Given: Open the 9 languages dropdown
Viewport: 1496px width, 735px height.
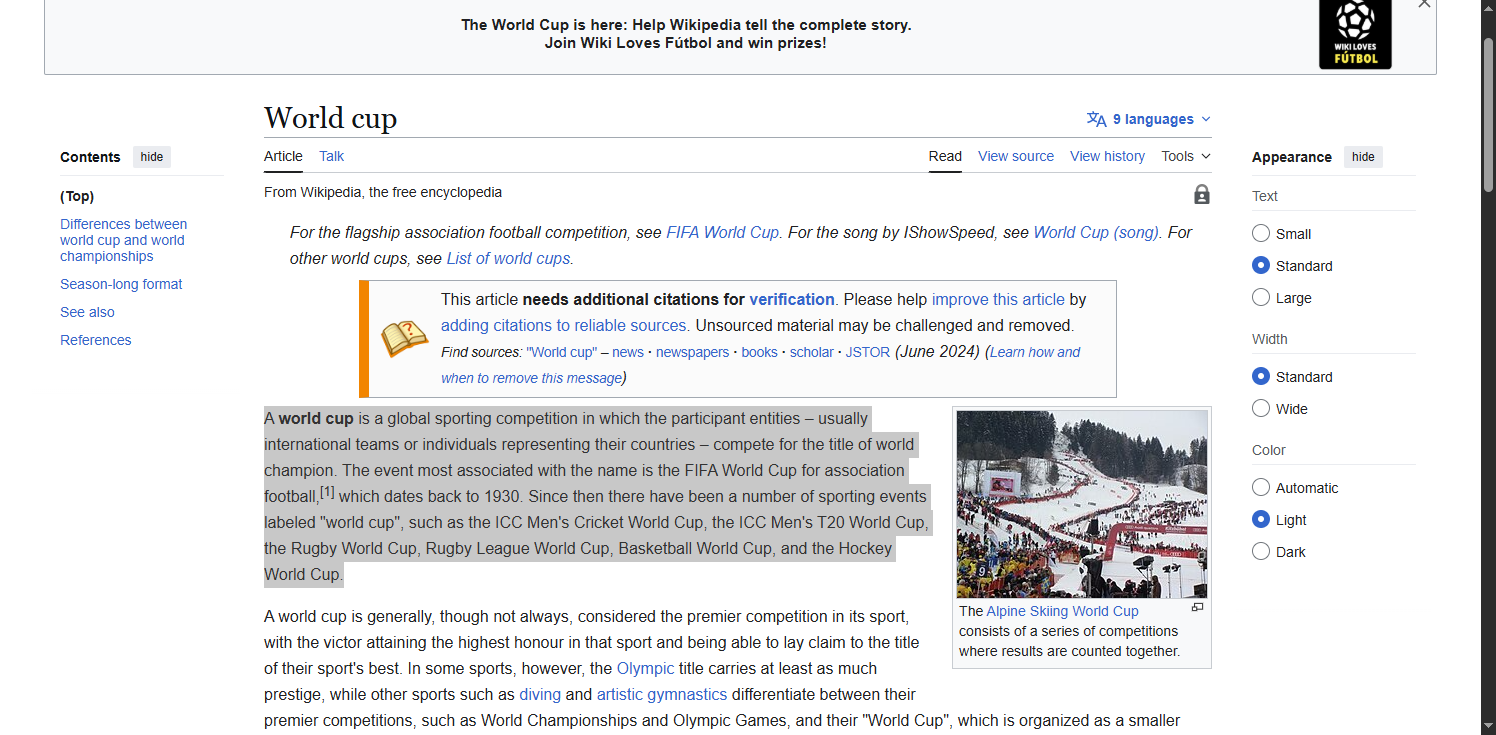Looking at the screenshot, I should [x=1149, y=119].
